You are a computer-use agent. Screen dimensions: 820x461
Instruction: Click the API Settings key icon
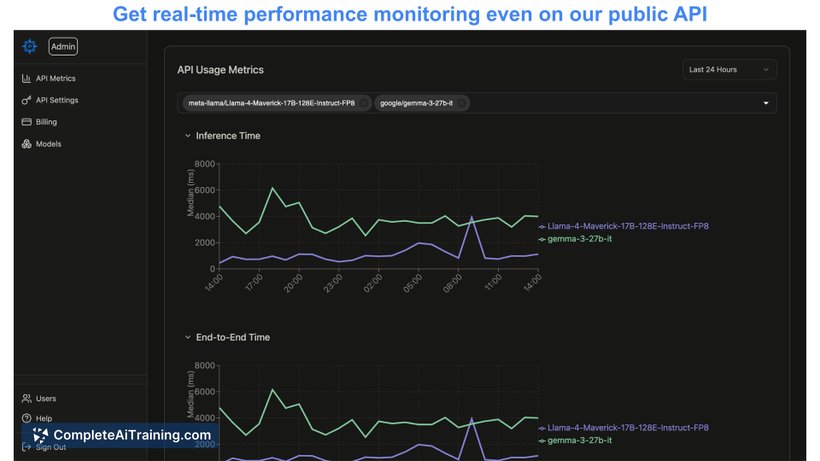(x=26, y=100)
